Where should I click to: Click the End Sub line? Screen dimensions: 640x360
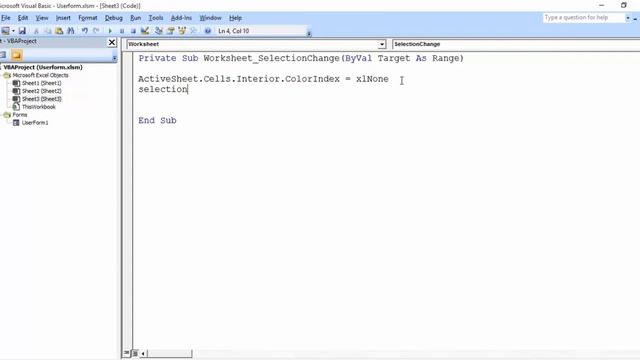(157, 120)
